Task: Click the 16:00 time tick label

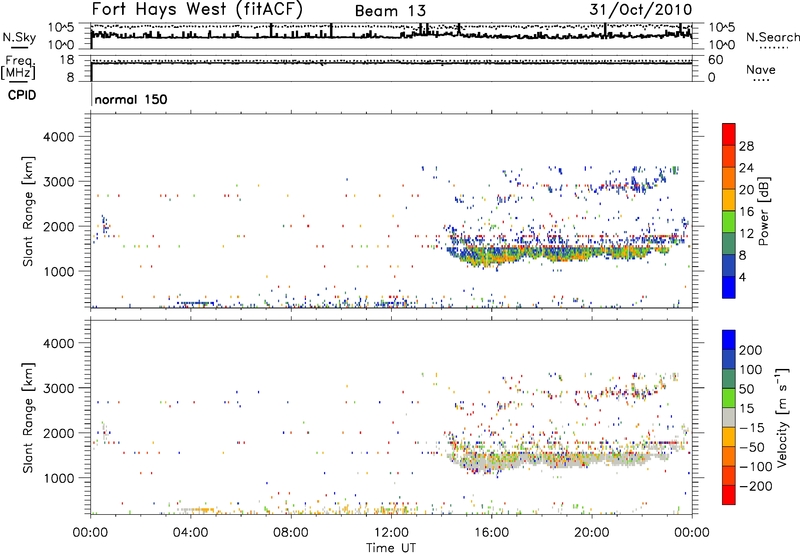Action: [491, 533]
